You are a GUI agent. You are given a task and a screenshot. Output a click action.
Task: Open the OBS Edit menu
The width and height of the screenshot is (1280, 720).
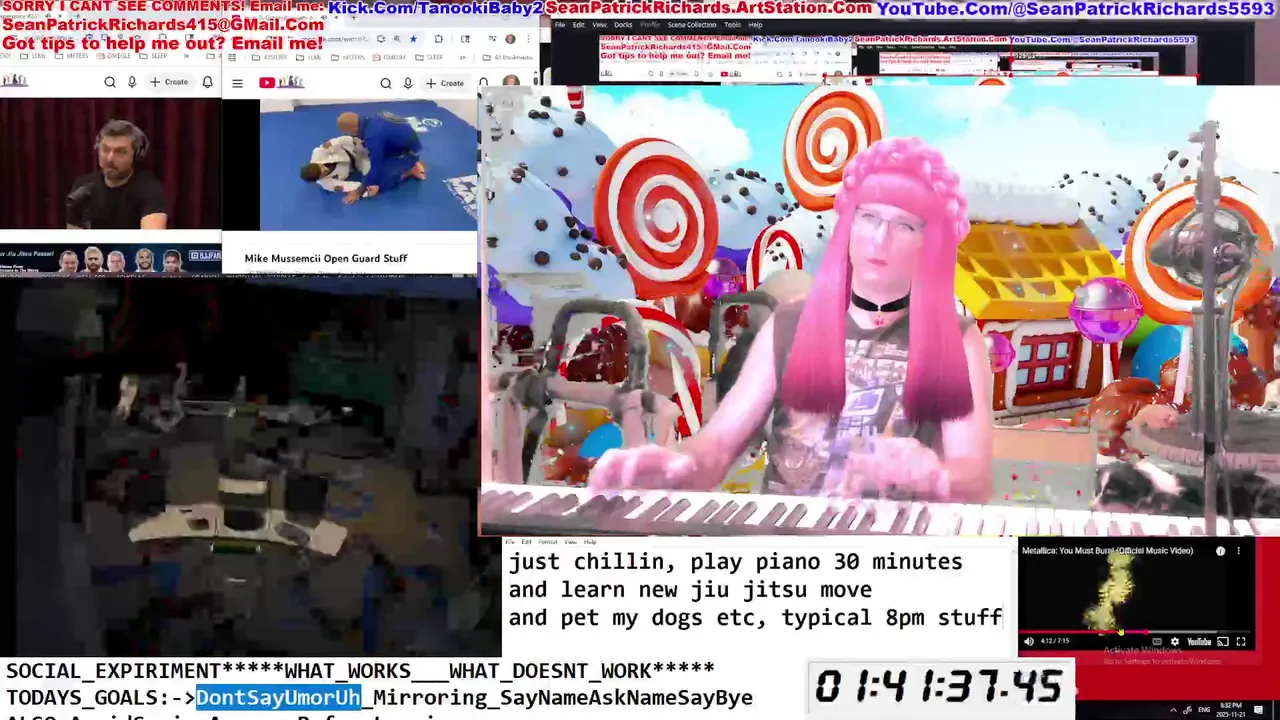point(579,25)
